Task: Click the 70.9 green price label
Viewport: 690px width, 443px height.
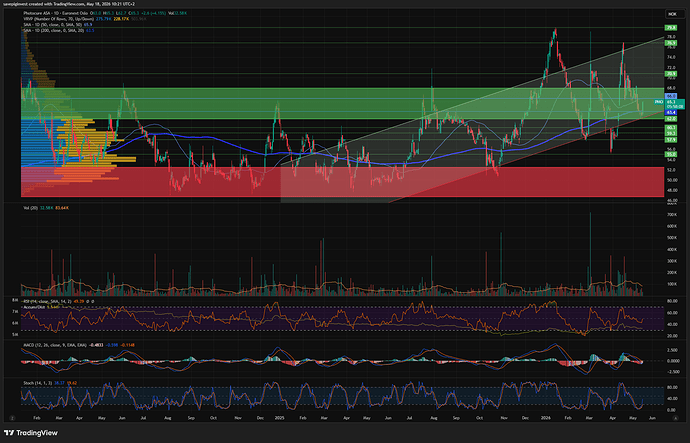Action: (671, 74)
